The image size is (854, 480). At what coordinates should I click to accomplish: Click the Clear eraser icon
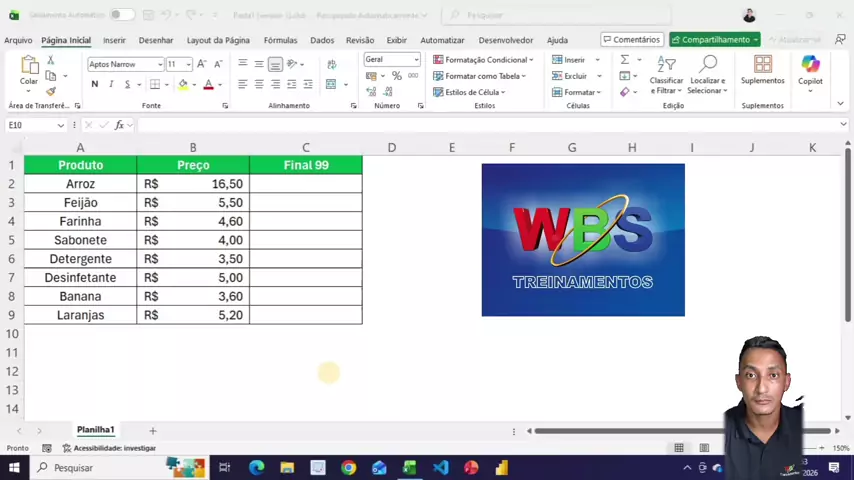click(625, 92)
